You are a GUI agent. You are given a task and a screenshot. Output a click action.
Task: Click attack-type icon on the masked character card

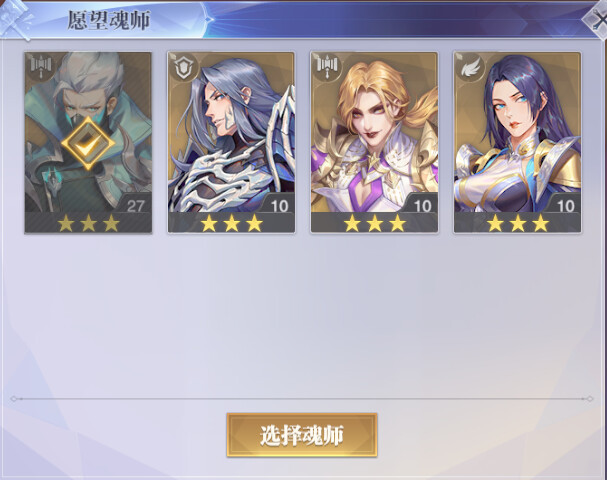41,65
